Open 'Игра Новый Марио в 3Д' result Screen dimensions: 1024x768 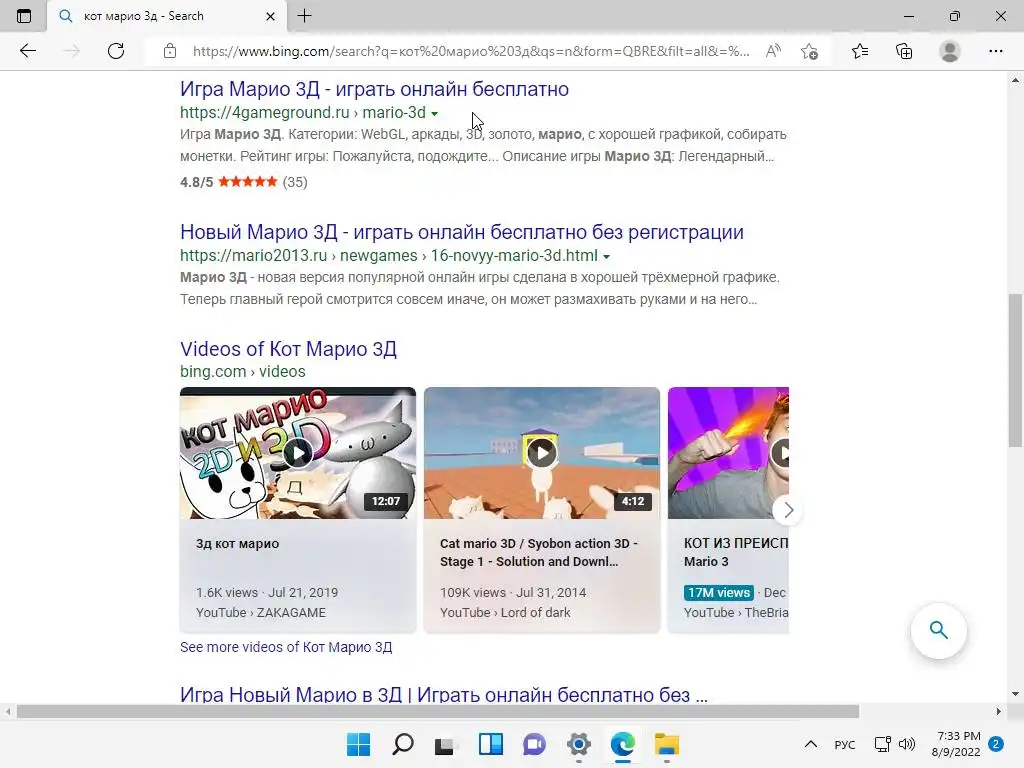pos(443,694)
